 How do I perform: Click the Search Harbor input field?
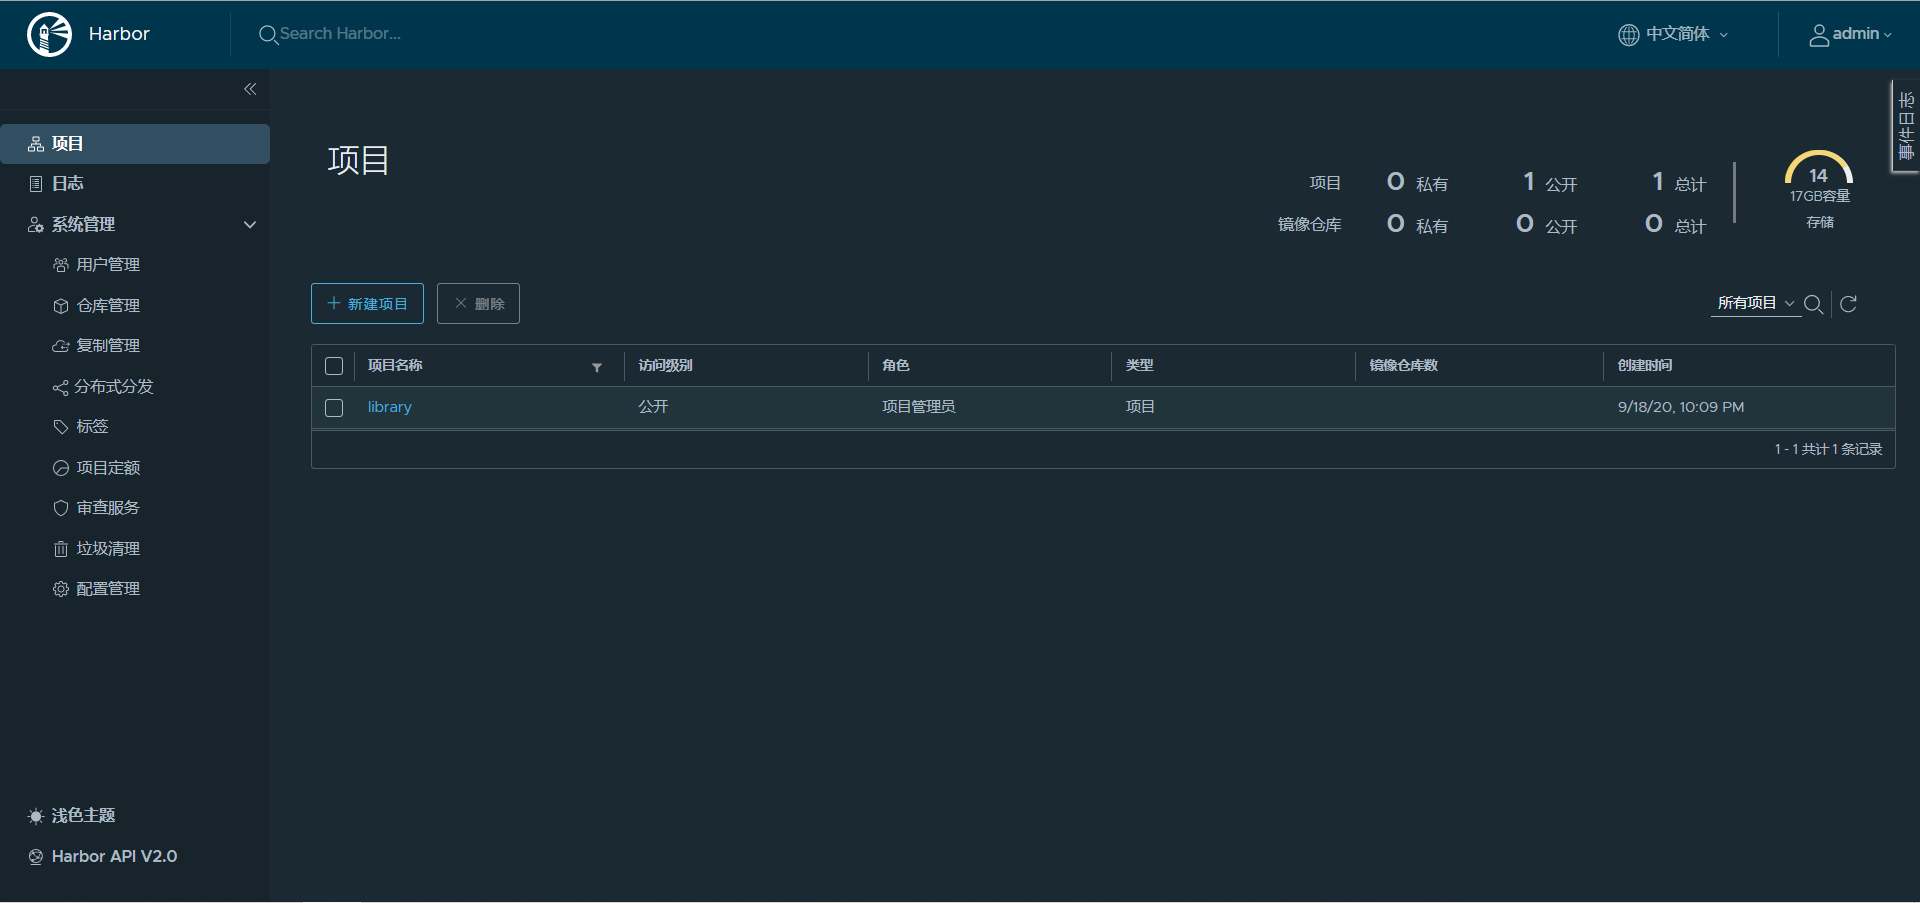tap(340, 34)
